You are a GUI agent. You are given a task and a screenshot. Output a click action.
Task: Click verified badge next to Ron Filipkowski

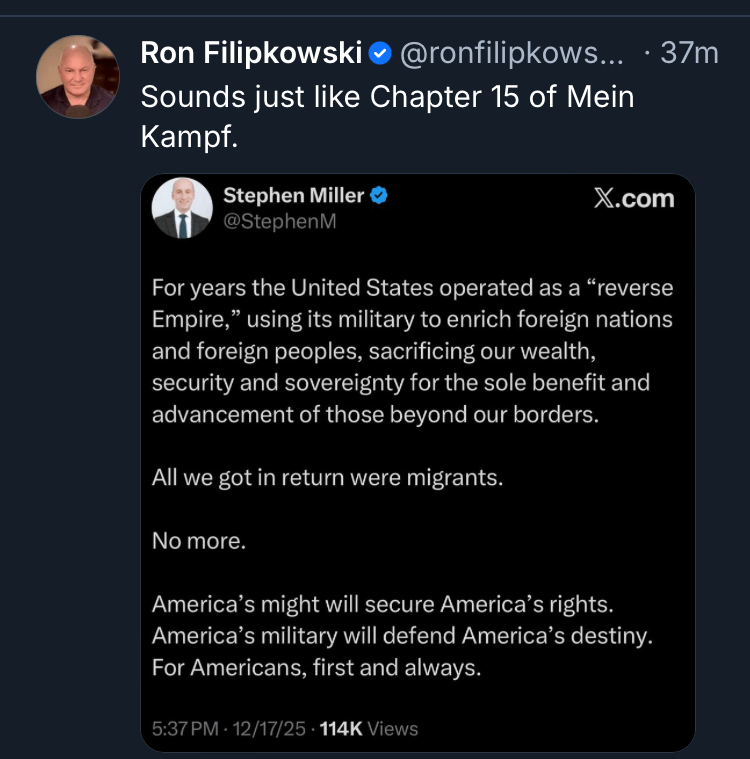[380, 54]
